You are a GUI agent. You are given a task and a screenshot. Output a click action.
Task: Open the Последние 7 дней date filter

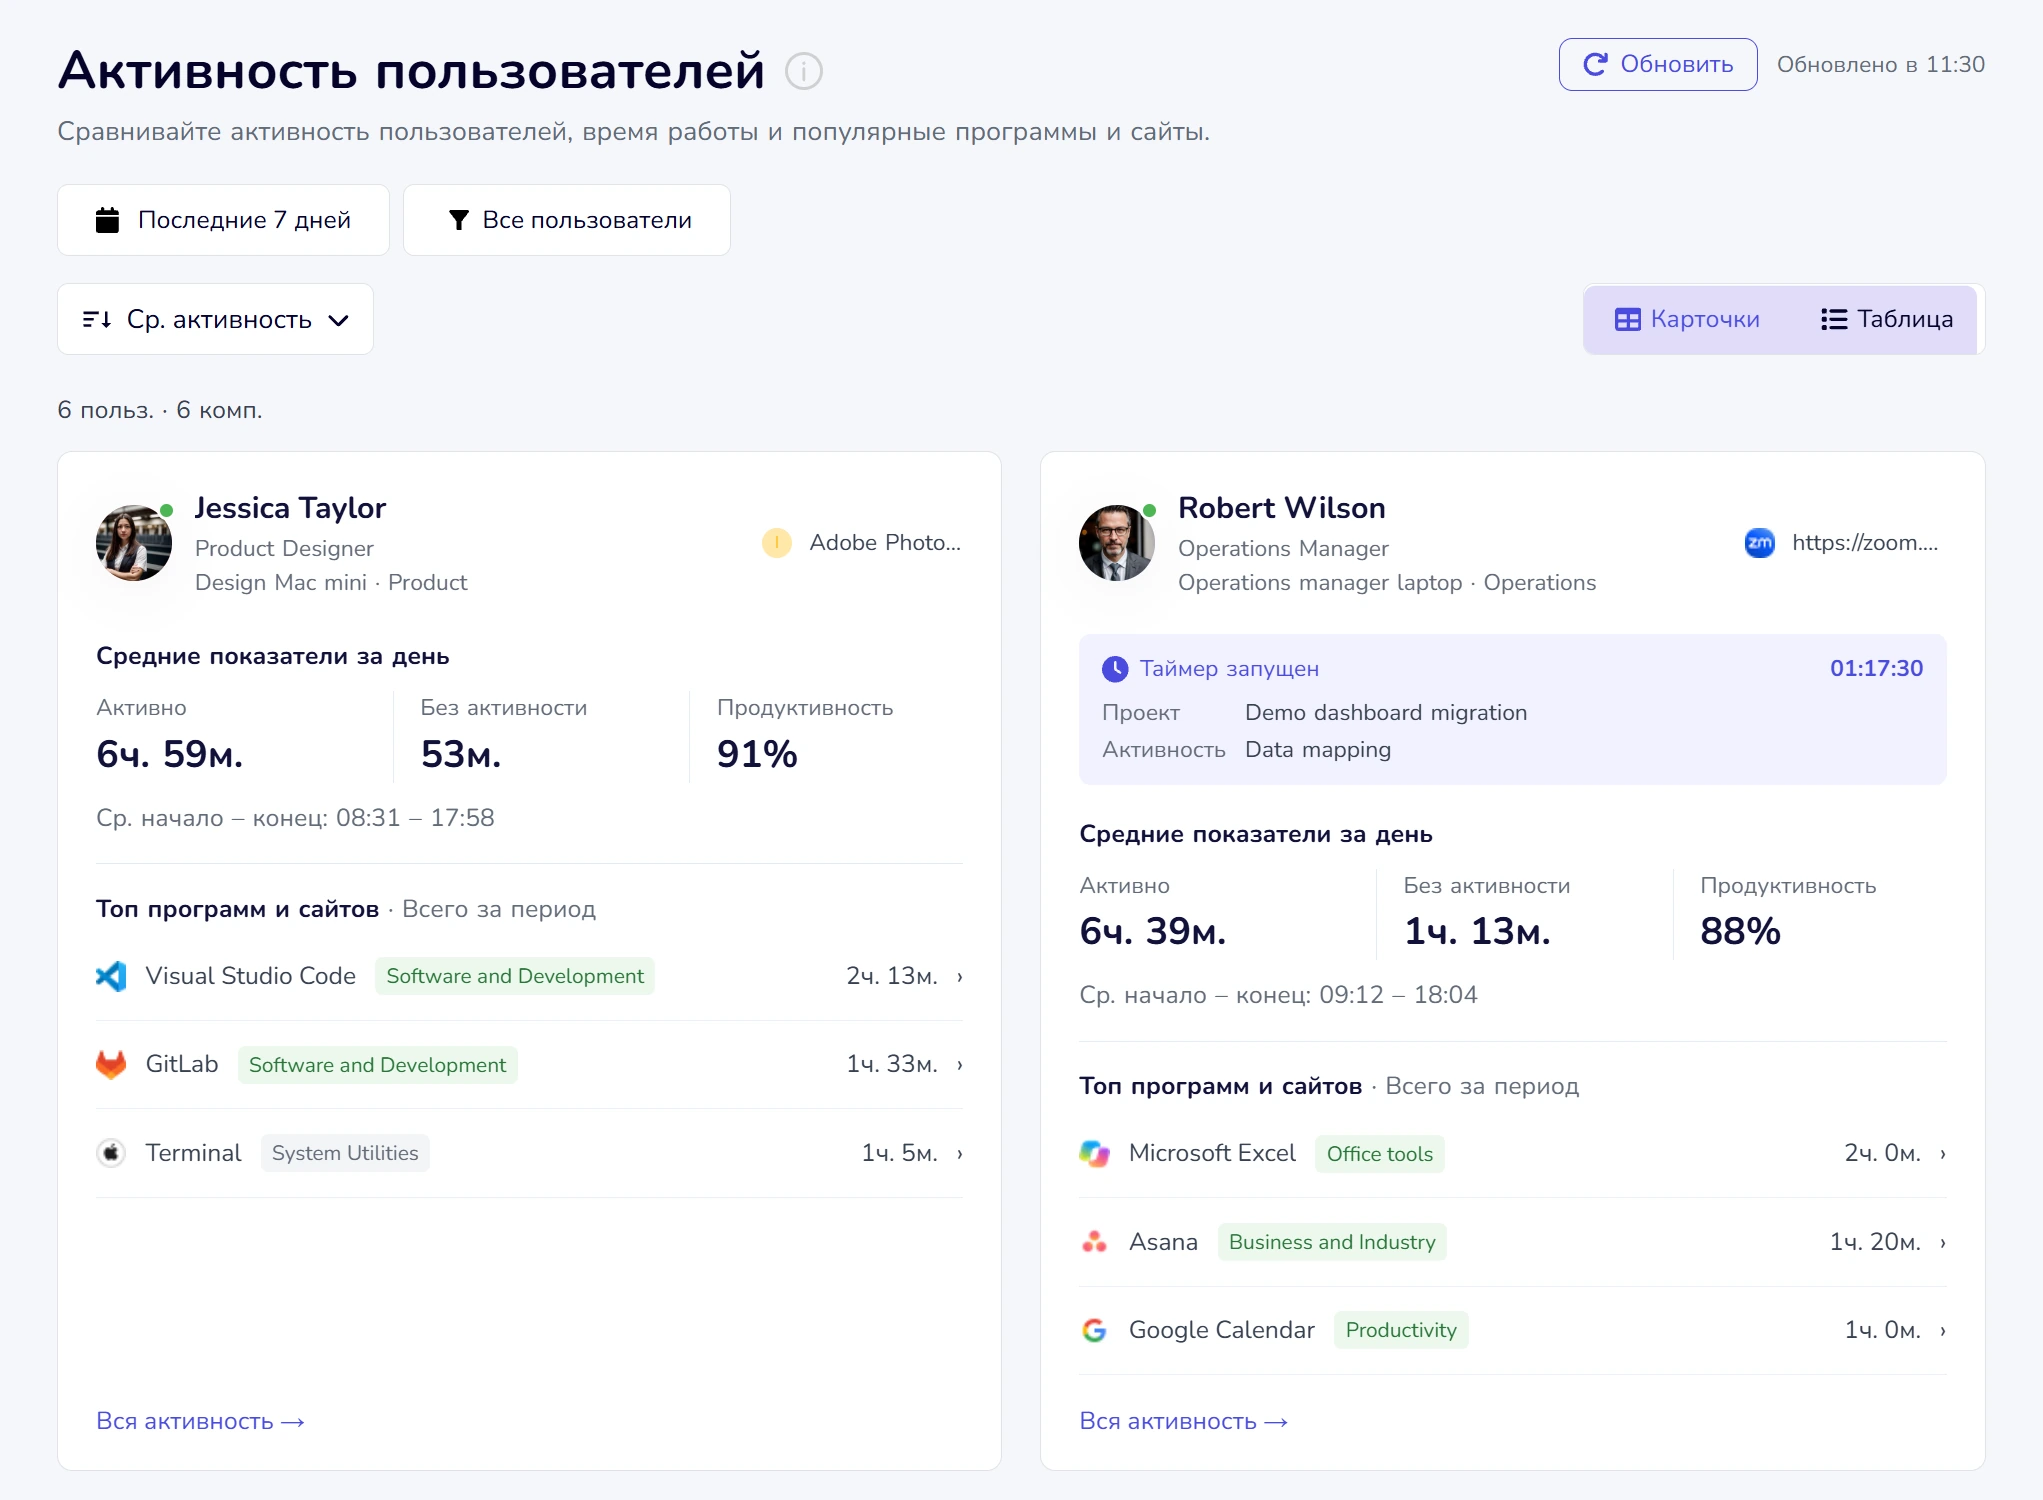[223, 220]
